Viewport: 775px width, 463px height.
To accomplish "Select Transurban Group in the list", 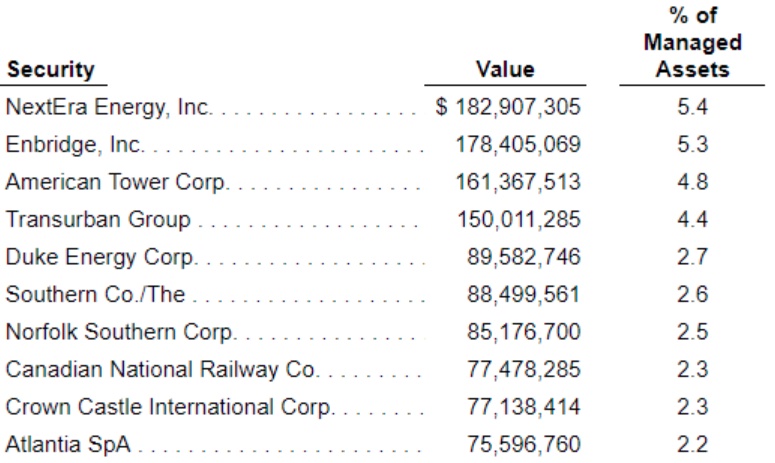I will tap(98, 220).
